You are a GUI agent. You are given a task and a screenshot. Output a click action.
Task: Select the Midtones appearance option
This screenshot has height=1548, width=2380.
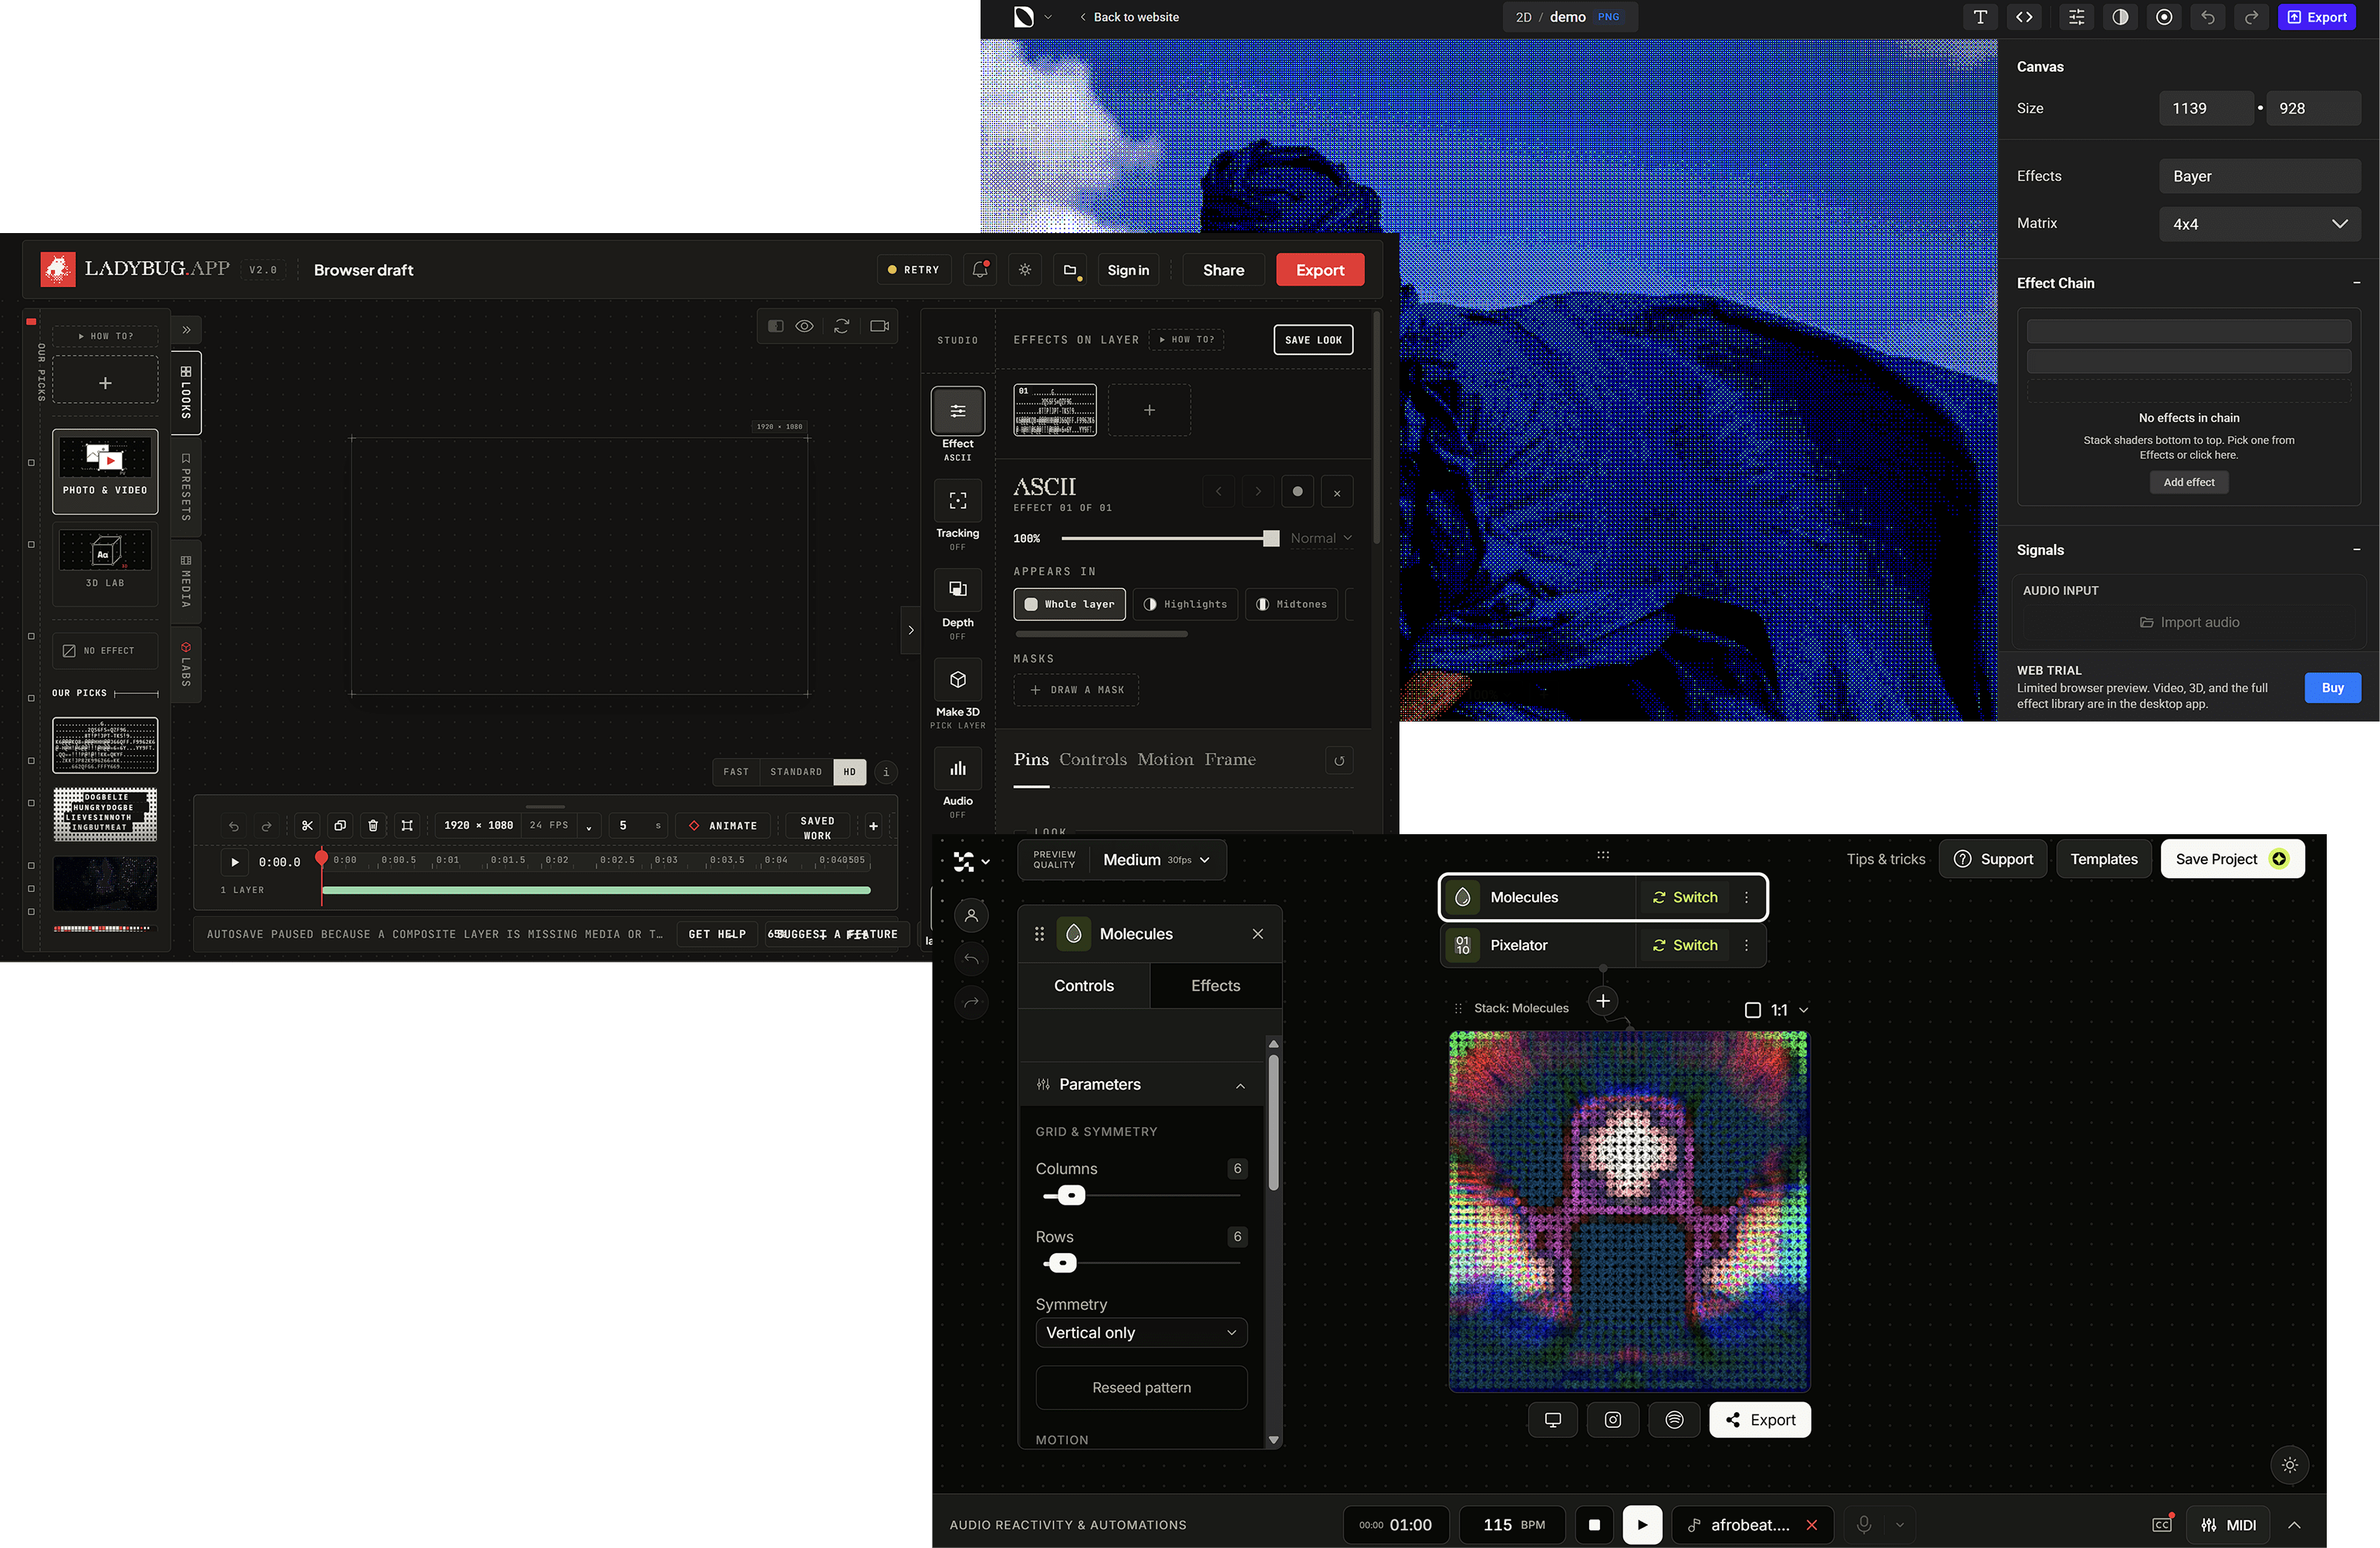point(1291,604)
